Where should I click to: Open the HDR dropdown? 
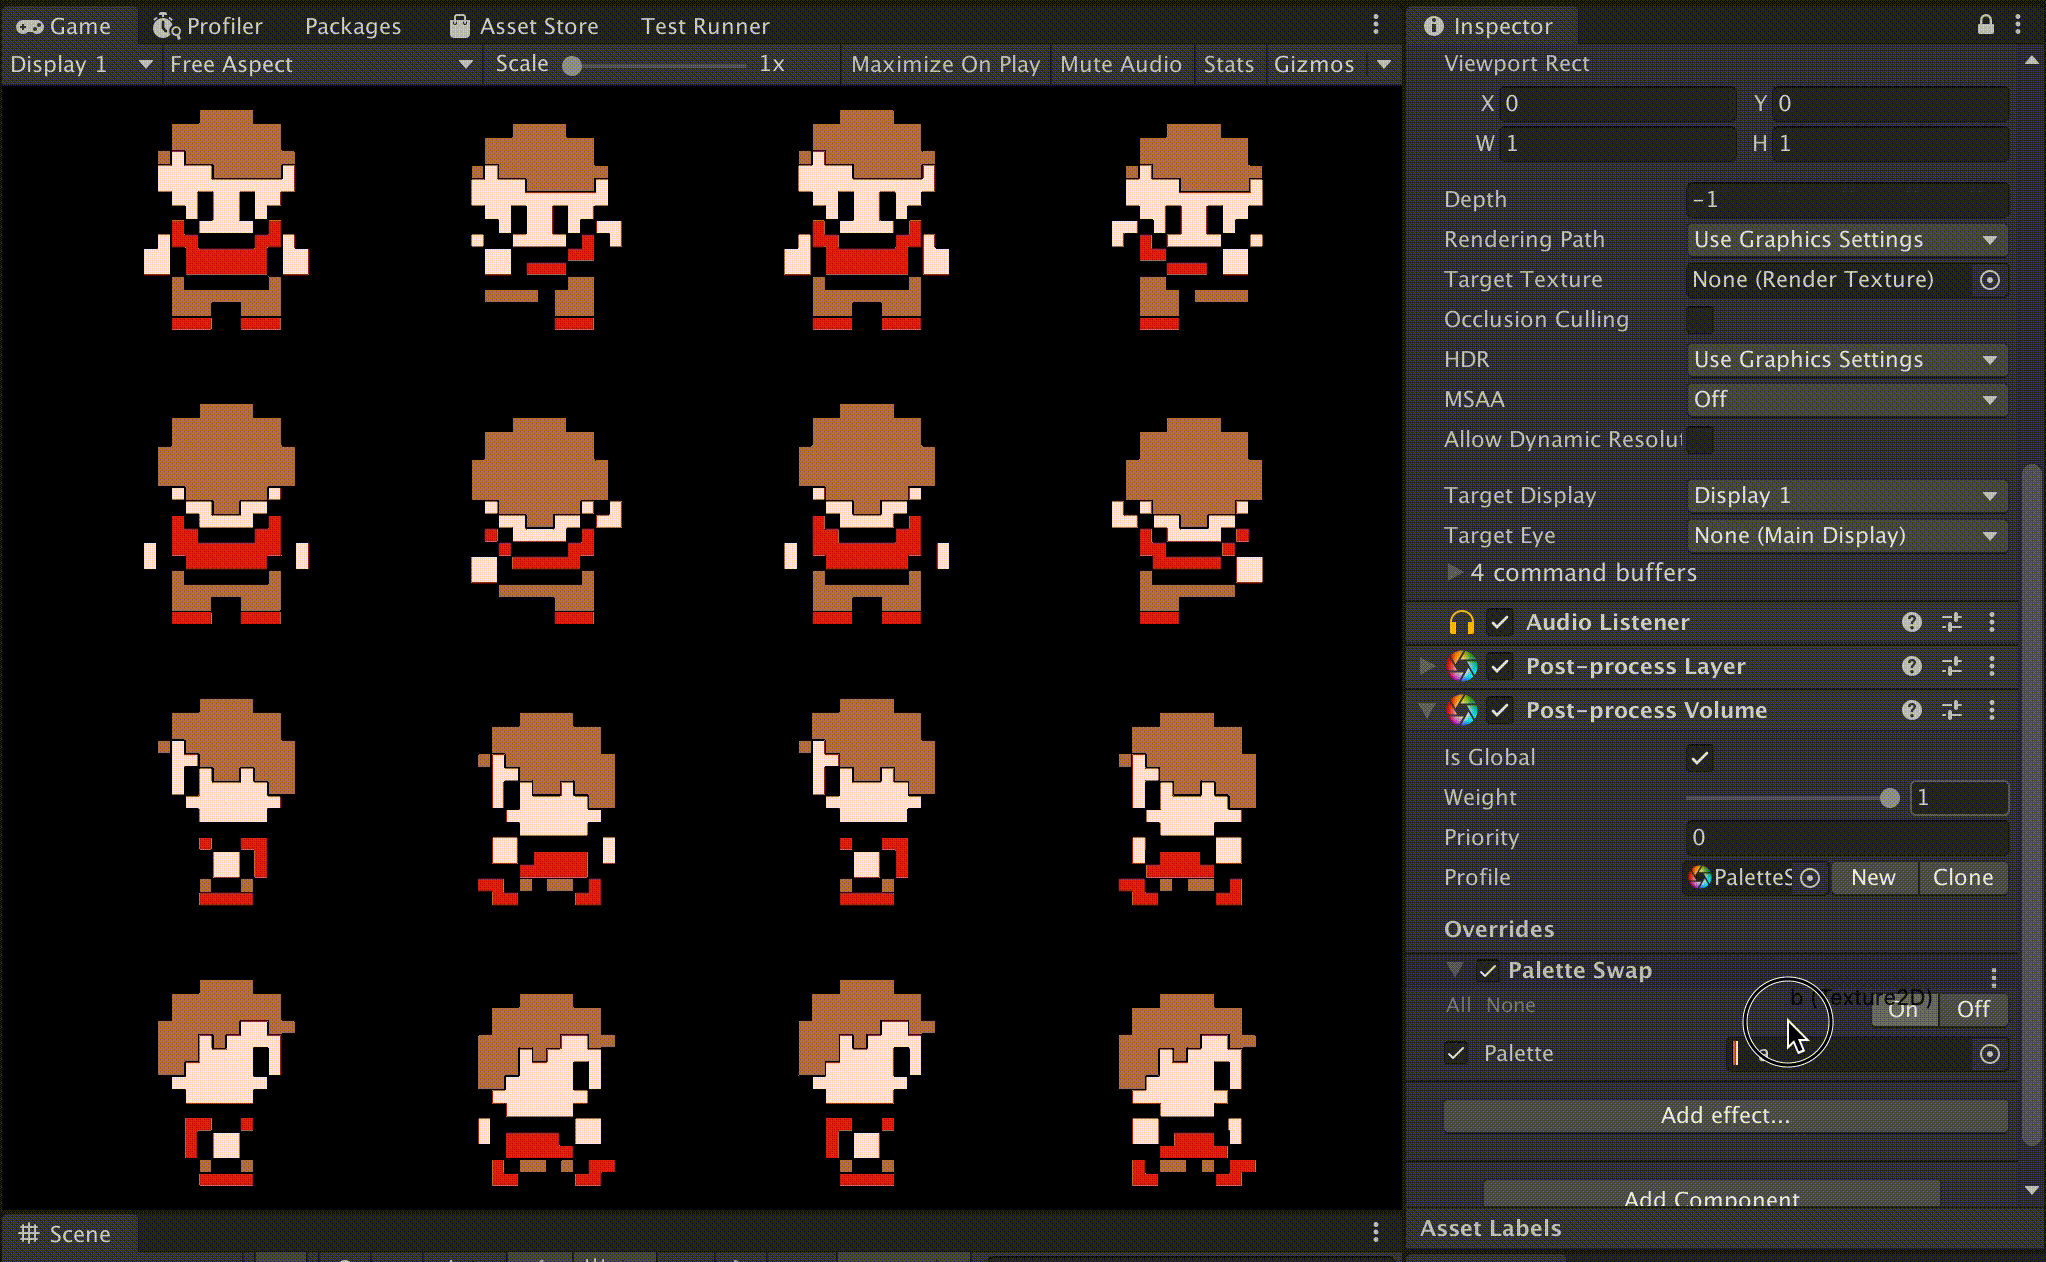coord(1846,360)
